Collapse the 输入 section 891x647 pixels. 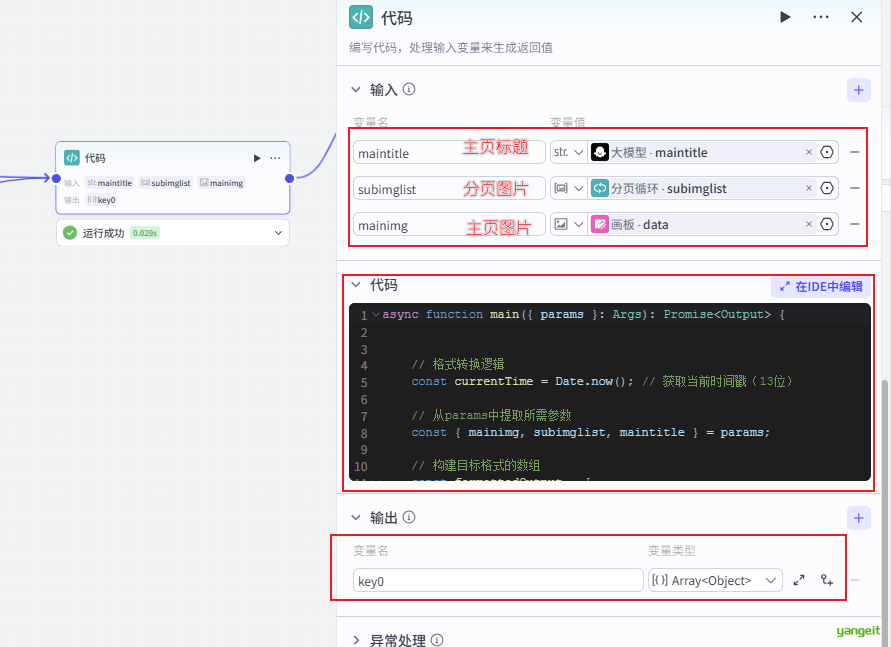356,90
